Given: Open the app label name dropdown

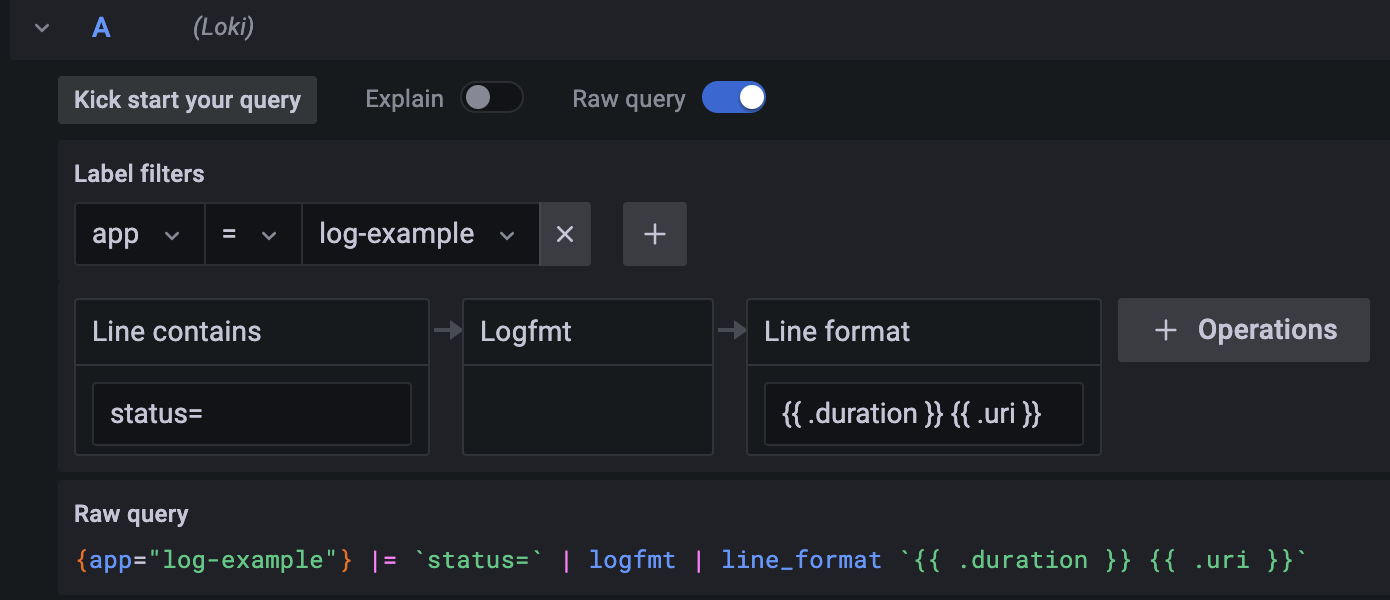Looking at the screenshot, I should [139, 234].
